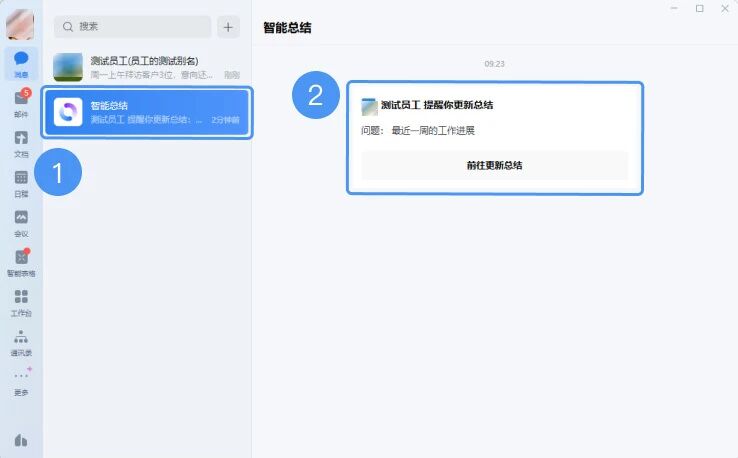The image size is (738, 458).
Task: Expand the 更多 (More) sidebar menu
Action: pyautogui.click(x=21, y=380)
